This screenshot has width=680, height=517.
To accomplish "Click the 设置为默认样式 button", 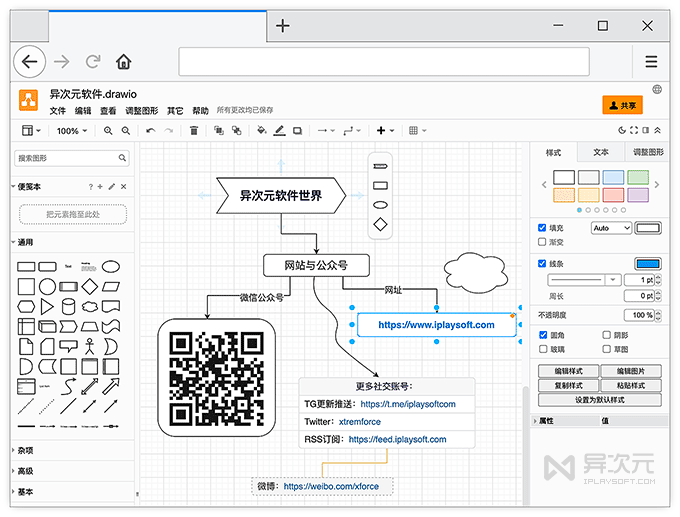I will (600, 399).
